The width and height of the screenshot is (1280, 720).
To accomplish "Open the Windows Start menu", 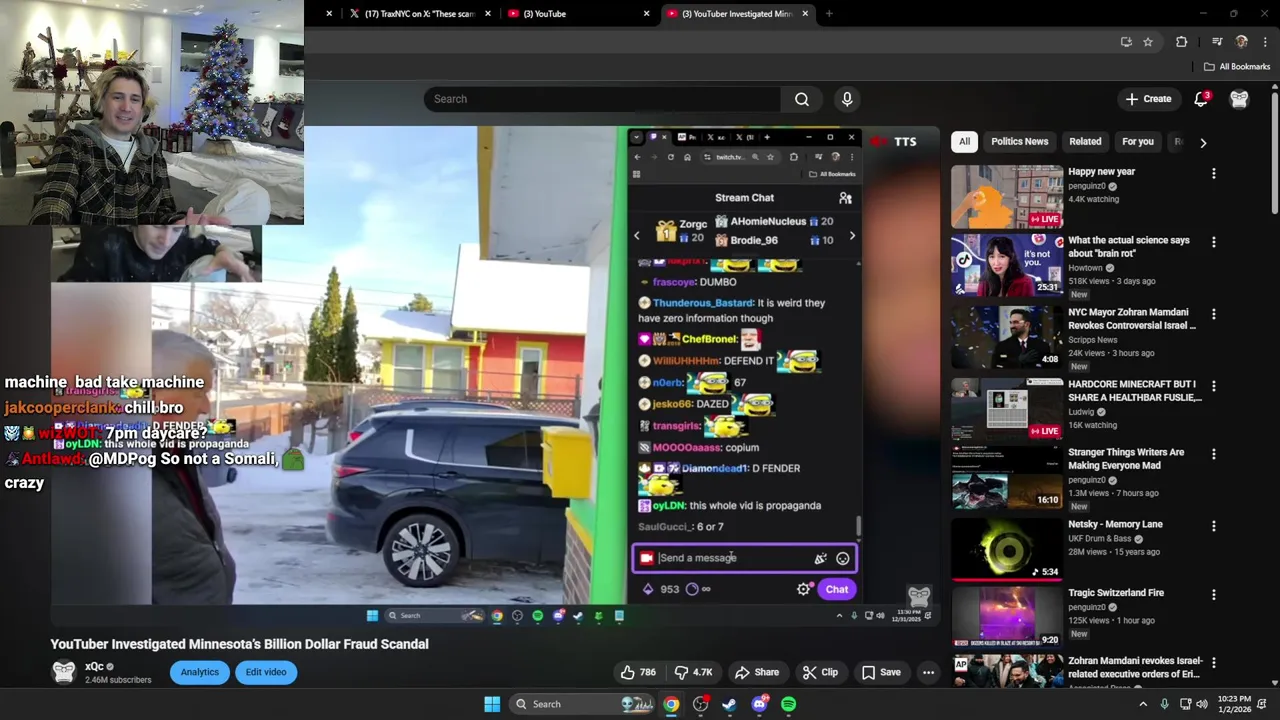I will click(x=492, y=704).
